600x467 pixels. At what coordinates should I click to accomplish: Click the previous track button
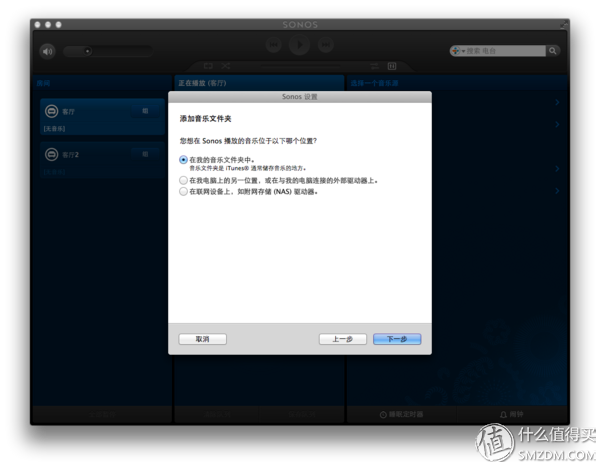[274, 45]
